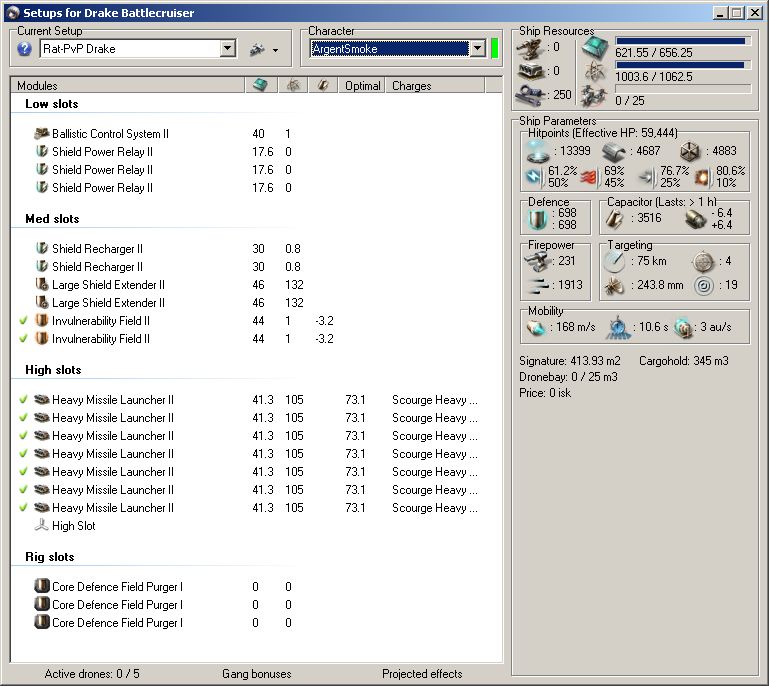769x686 pixels.
Task: Click the Charges column header
Action: click(435, 85)
